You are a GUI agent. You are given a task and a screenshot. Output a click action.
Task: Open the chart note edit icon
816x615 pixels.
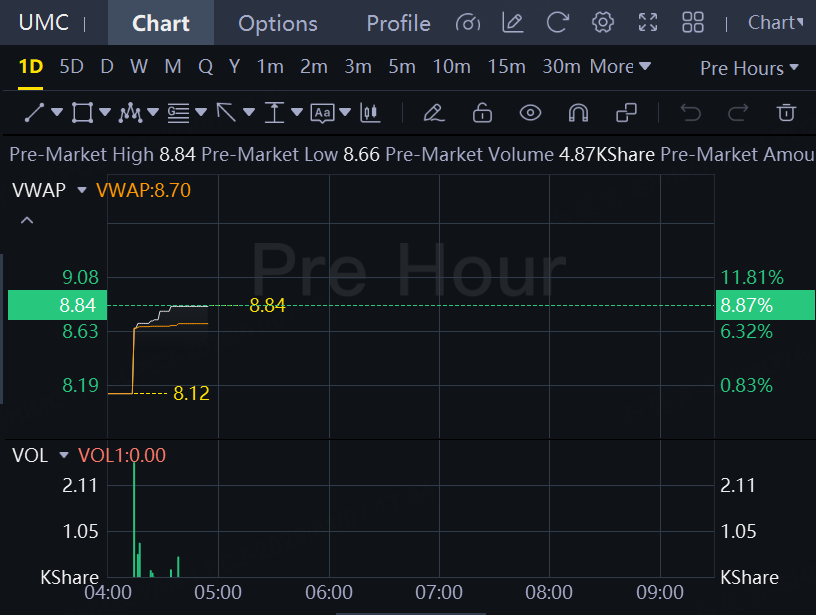point(513,23)
